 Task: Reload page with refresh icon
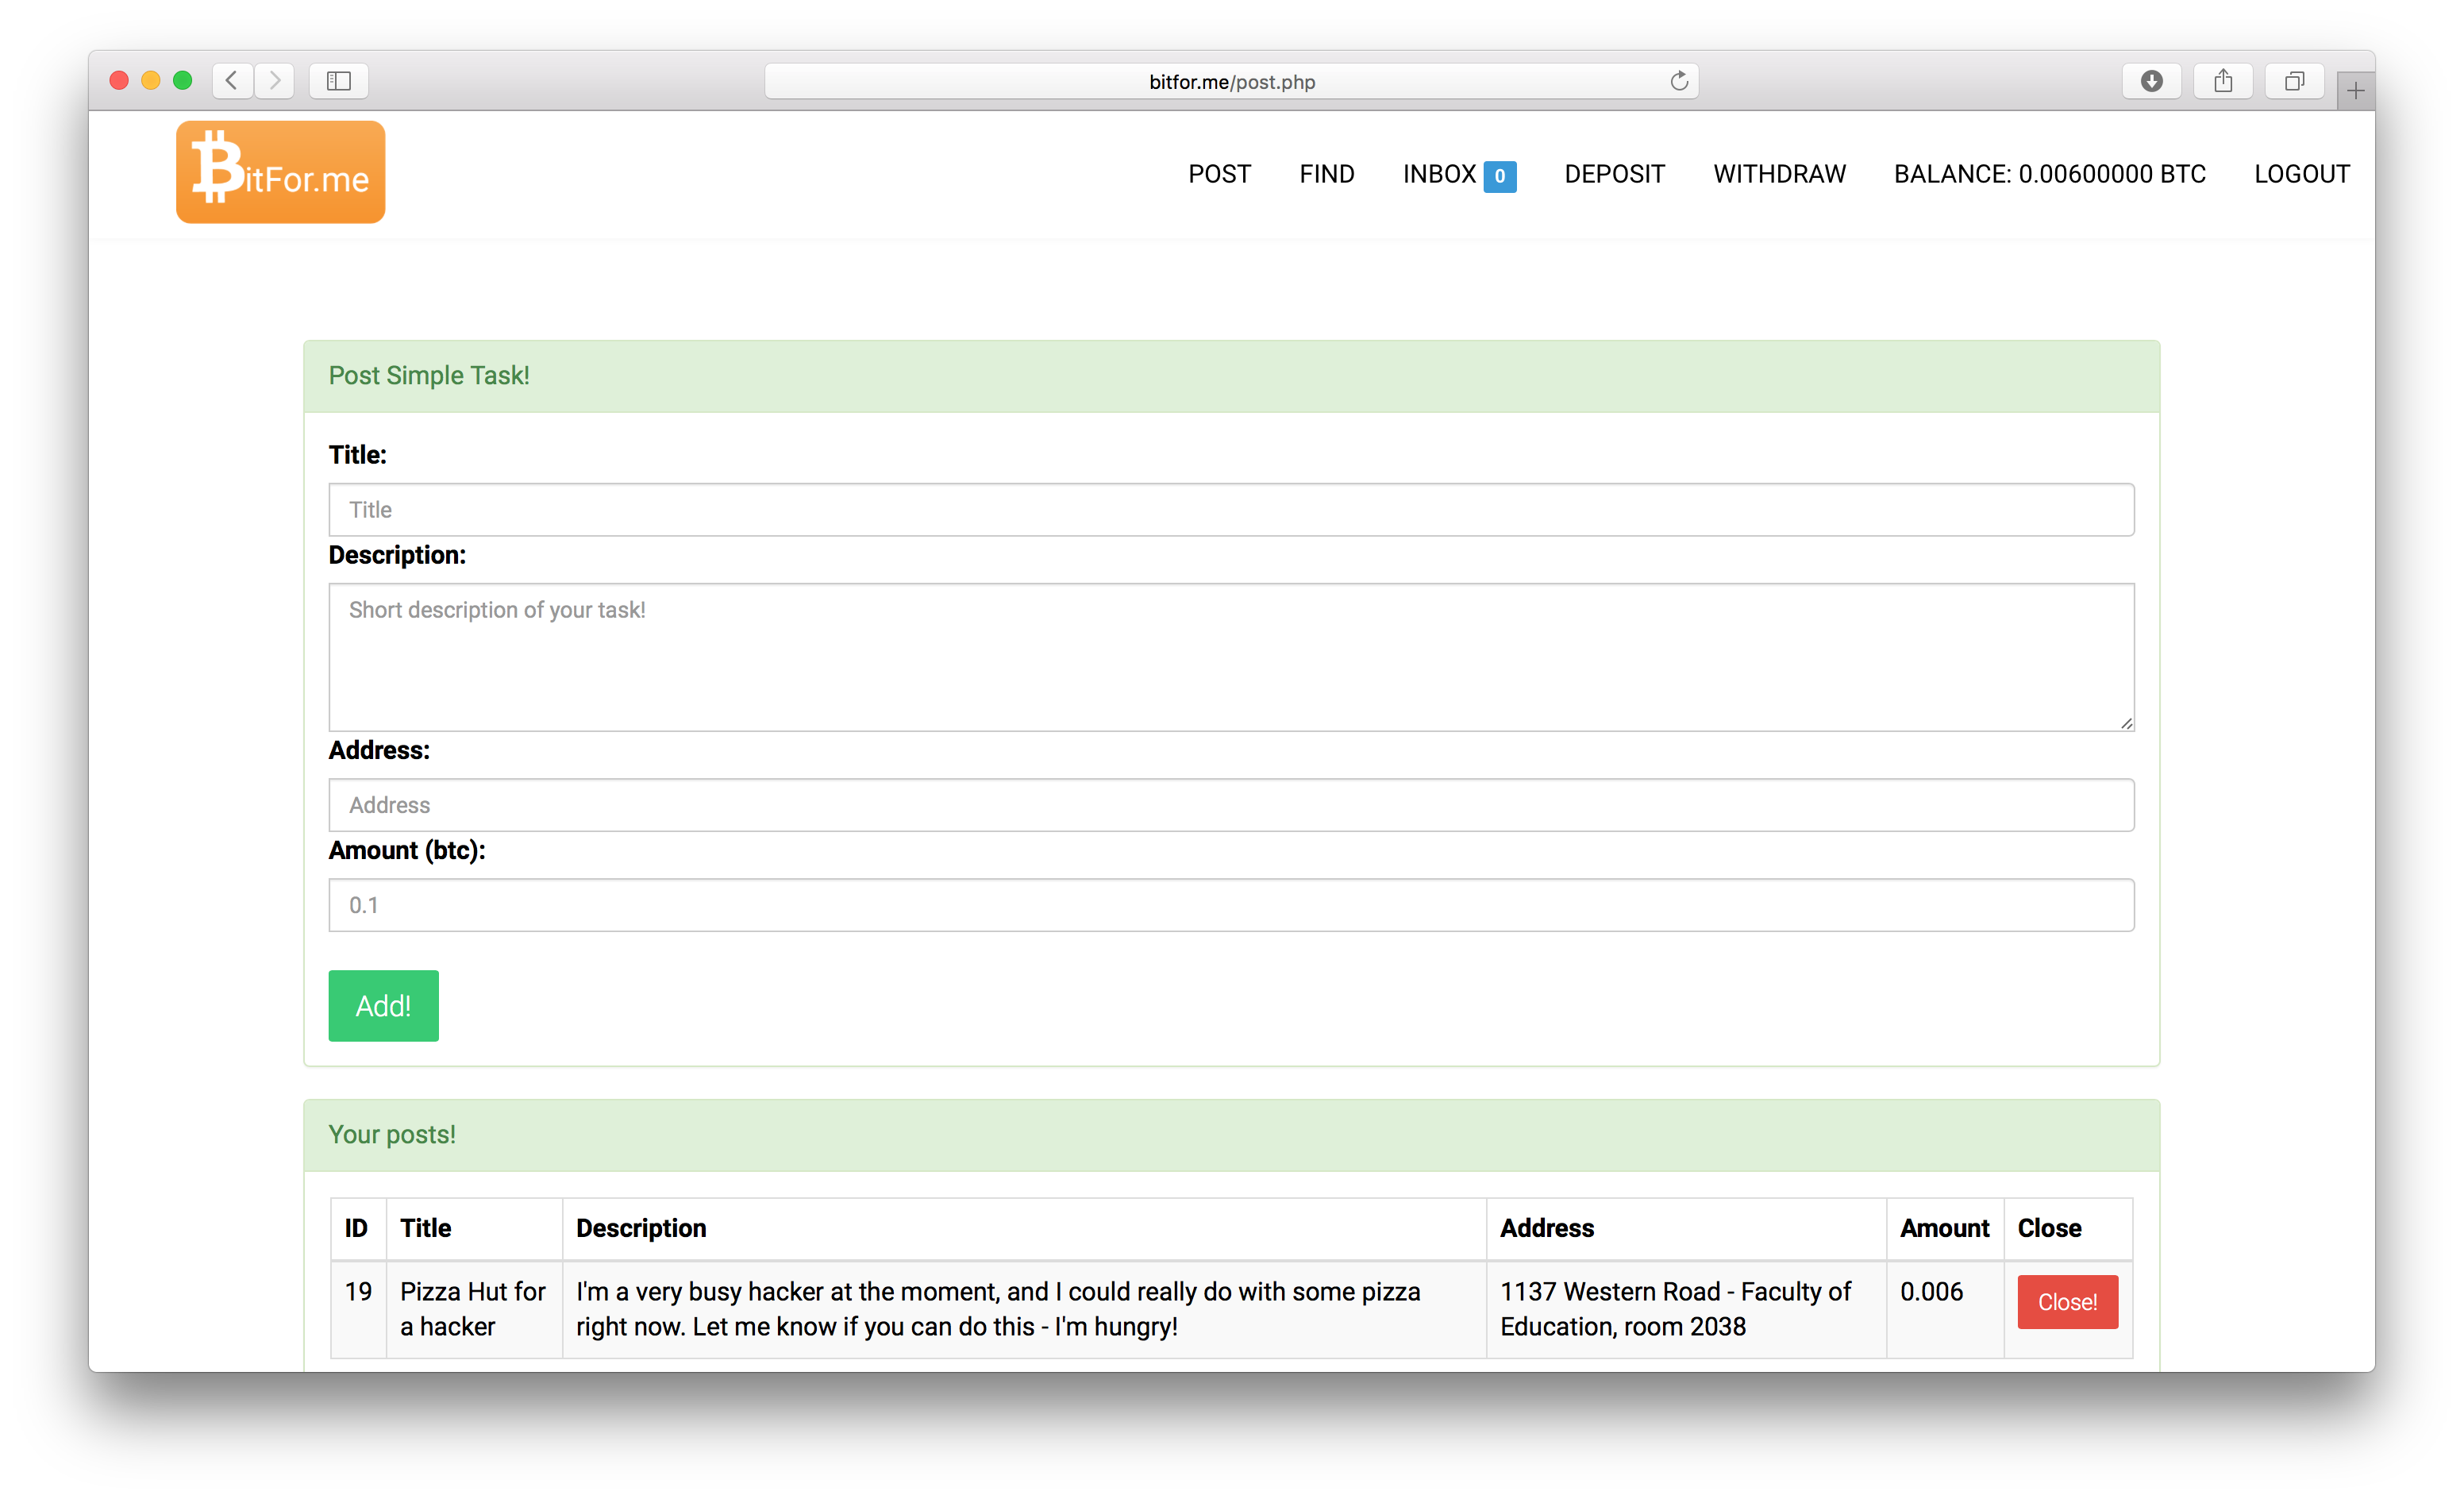(x=1679, y=81)
